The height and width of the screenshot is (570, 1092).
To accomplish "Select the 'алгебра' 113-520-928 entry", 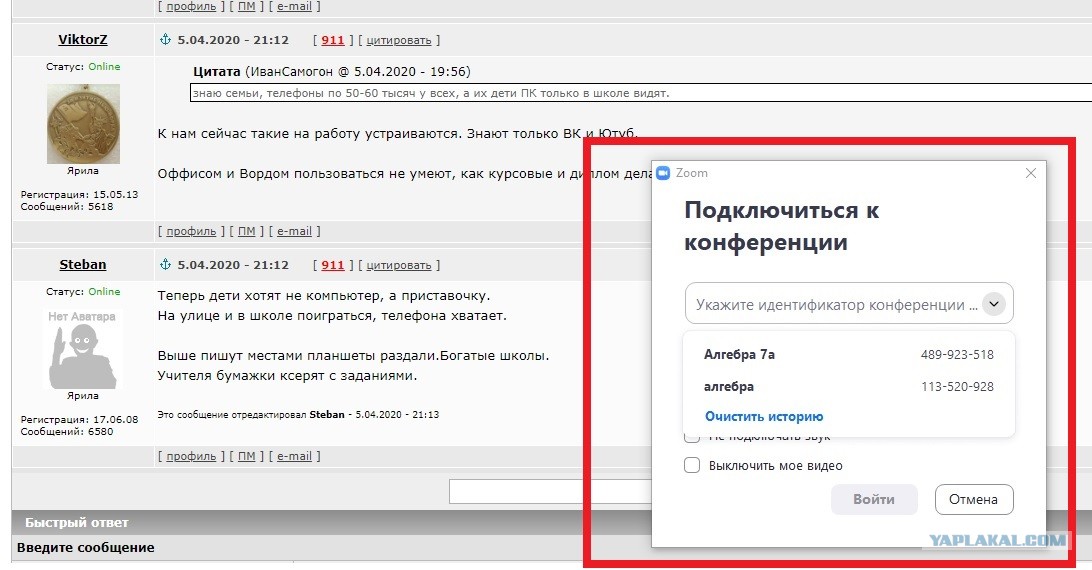I will (x=849, y=387).
